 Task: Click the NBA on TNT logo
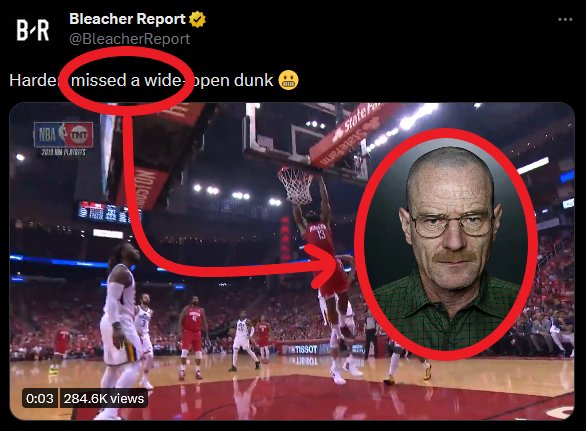[x=63, y=135]
